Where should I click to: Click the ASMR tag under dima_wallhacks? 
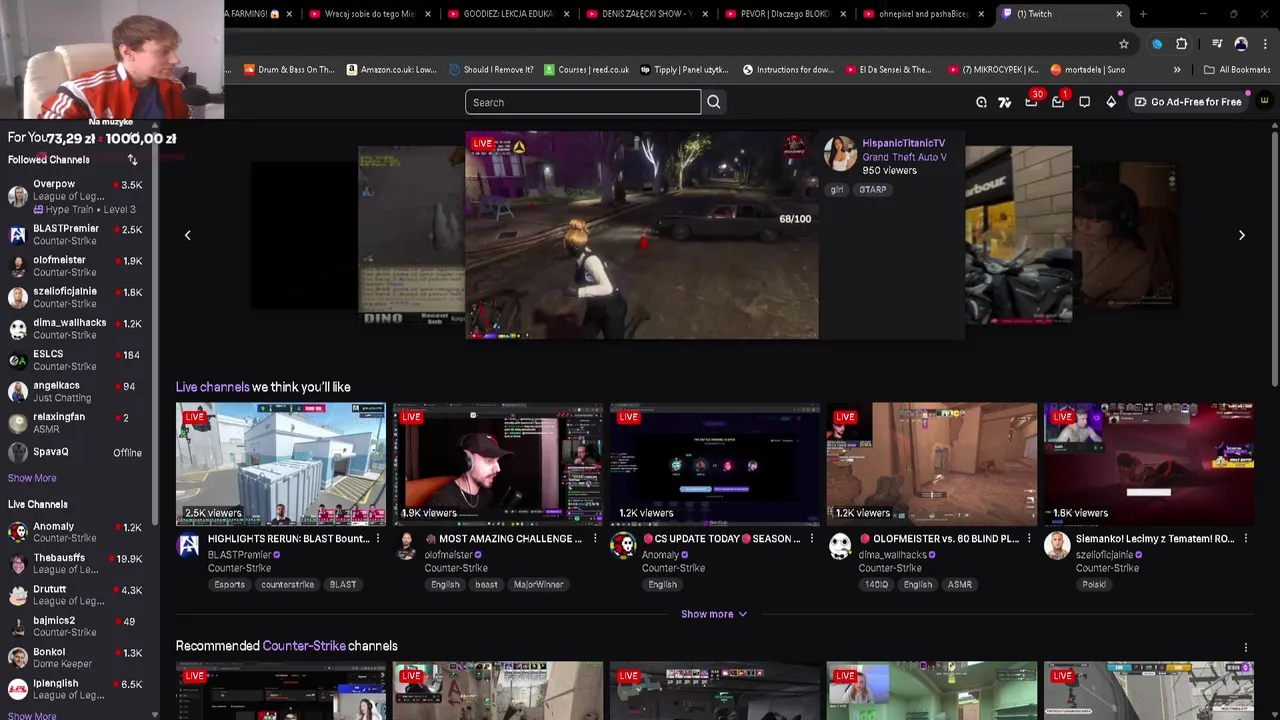[960, 585]
